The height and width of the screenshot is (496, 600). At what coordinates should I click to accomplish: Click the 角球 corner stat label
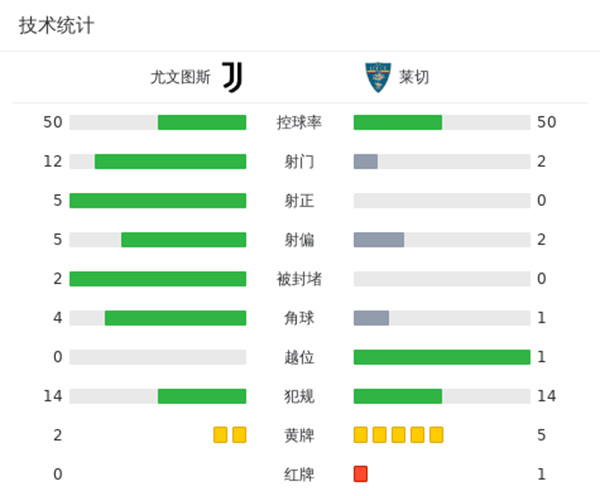299,318
